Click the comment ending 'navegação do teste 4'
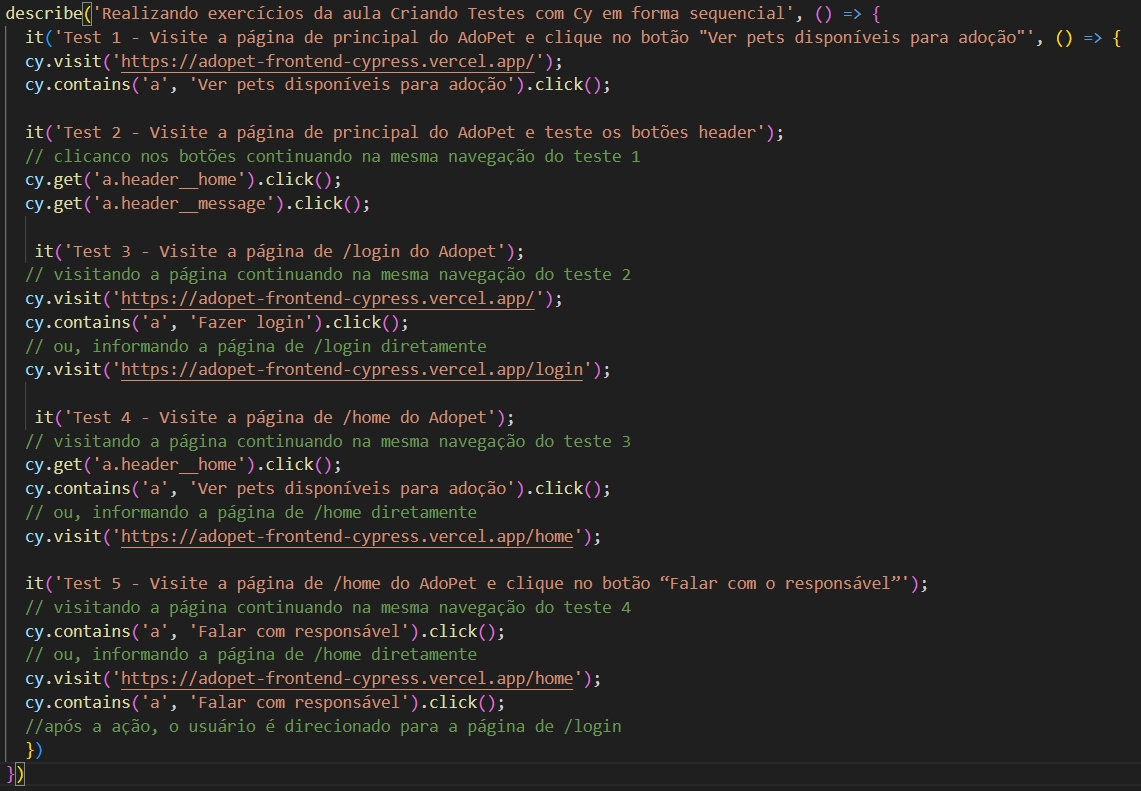This screenshot has height=791, width=1141. coord(327,608)
